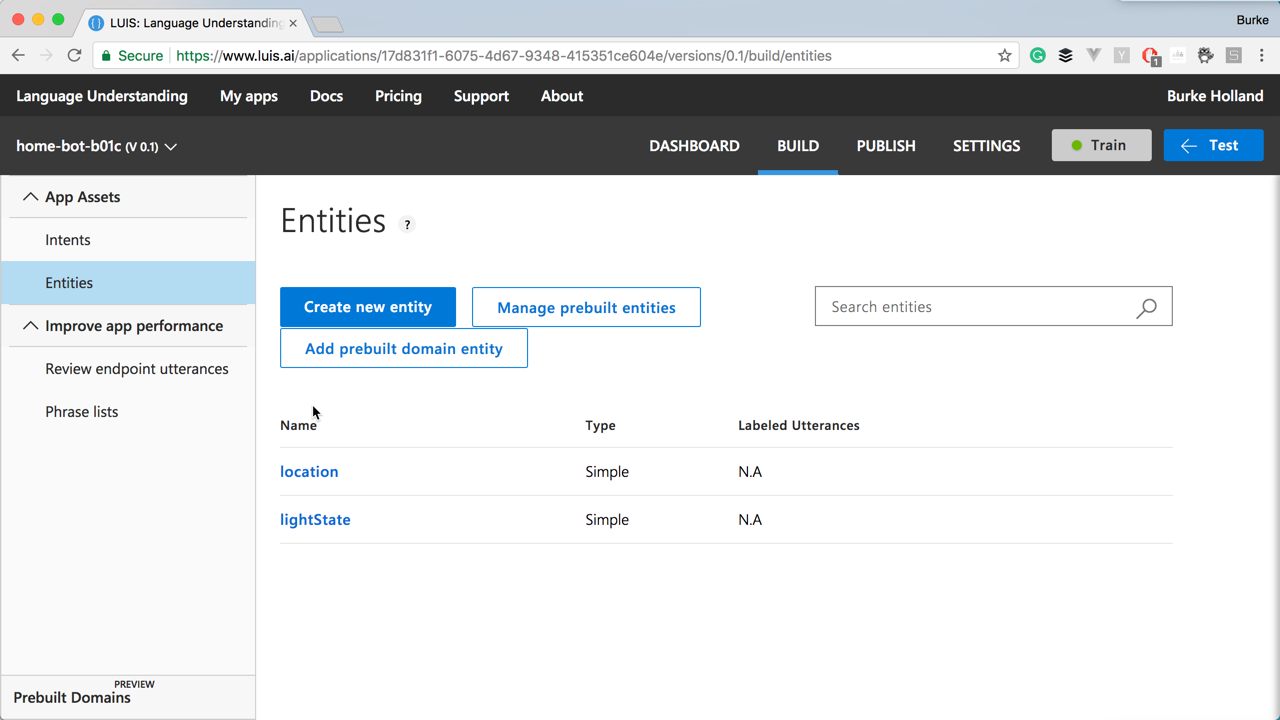1280x720 pixels.
Task: Open the Chrome three-dot menu
Action: [x=1262, y=56]
